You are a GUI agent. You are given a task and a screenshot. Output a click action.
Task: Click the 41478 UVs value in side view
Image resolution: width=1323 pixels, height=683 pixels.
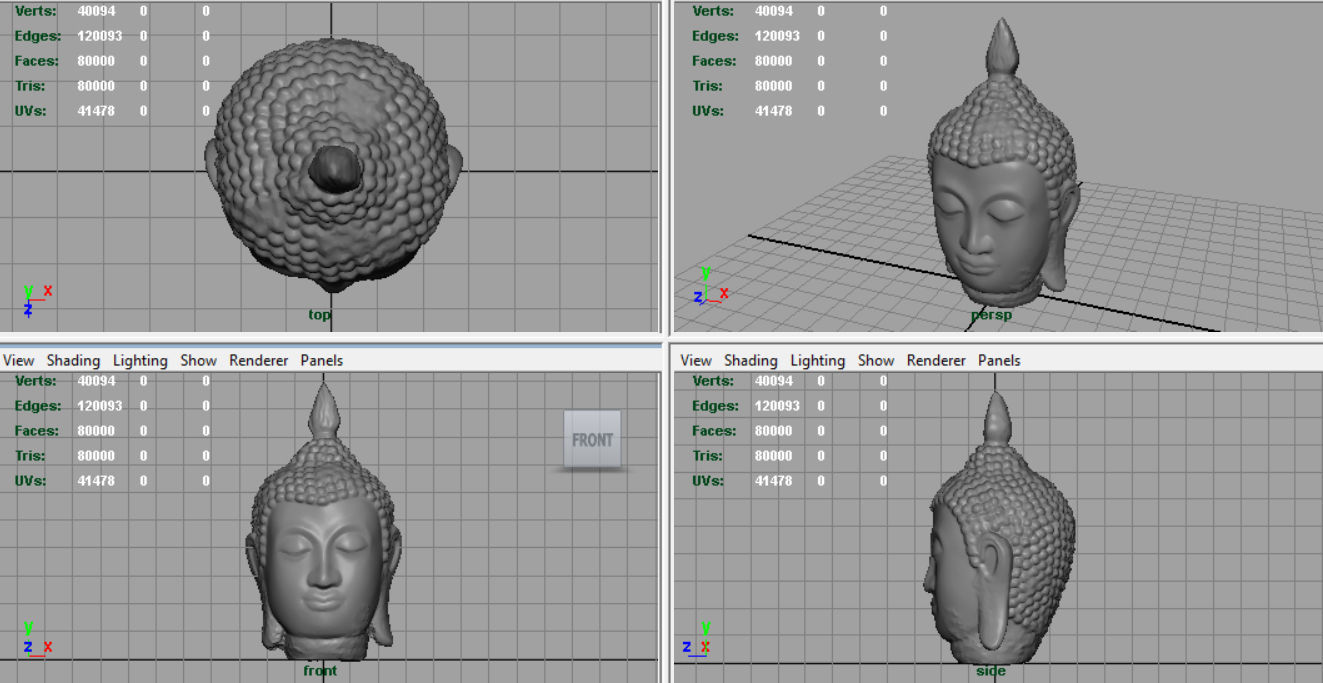pyautogui.click(x=774, y=481)
